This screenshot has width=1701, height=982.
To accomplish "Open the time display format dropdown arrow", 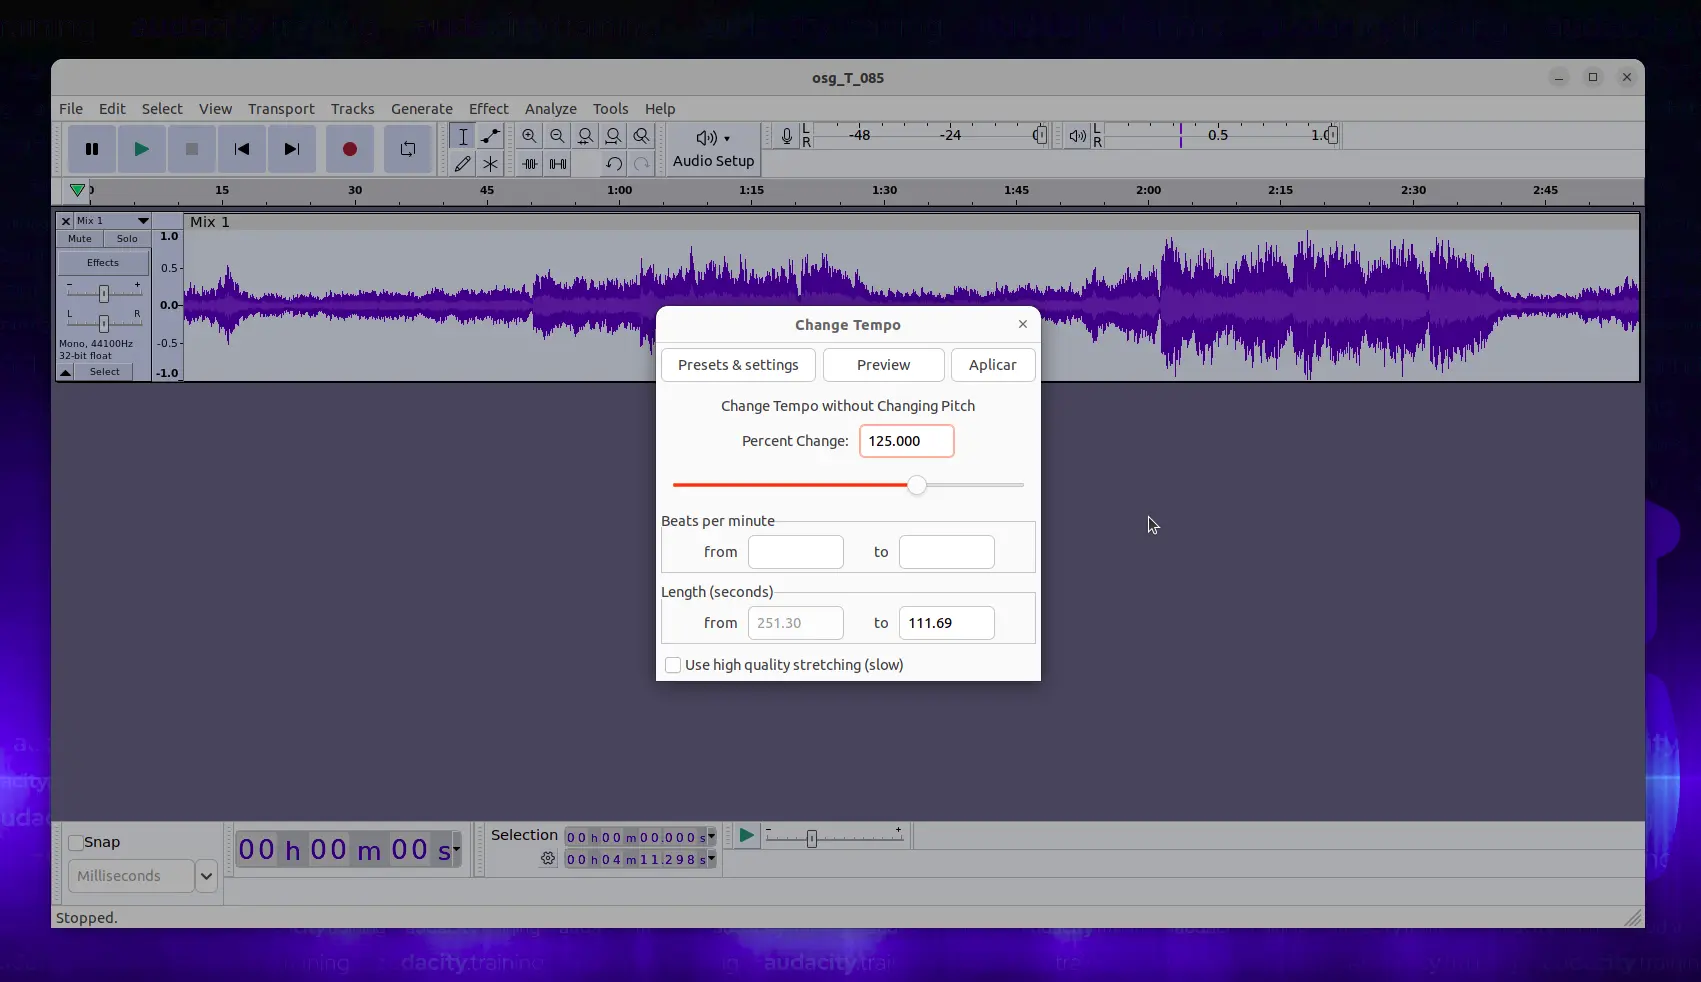I will [x=456, y=849].
